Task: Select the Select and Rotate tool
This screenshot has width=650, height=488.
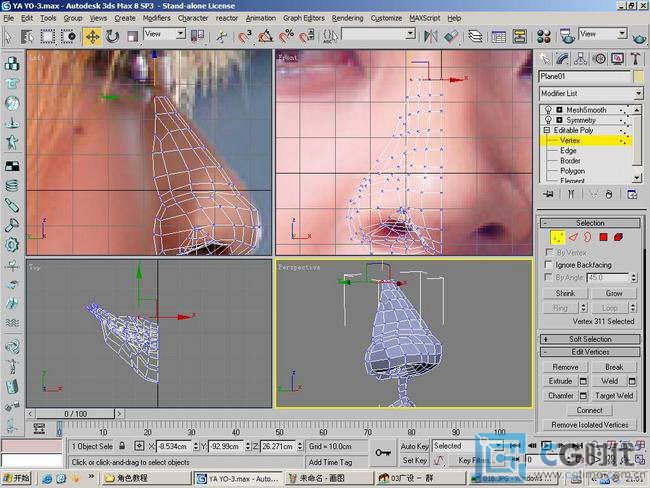Action: [112, 36]
